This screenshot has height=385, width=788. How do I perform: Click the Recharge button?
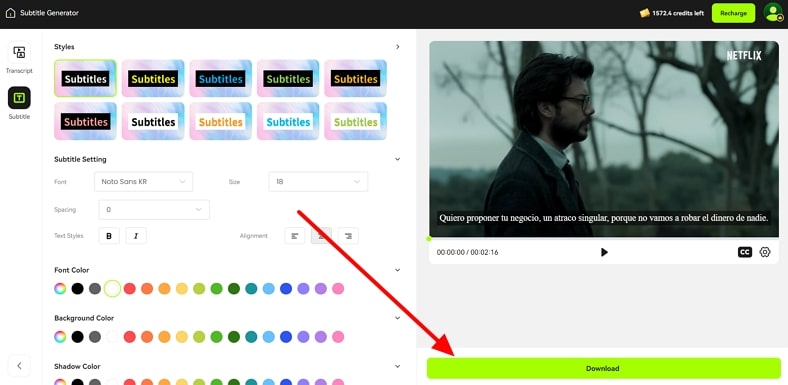point(733,13)
